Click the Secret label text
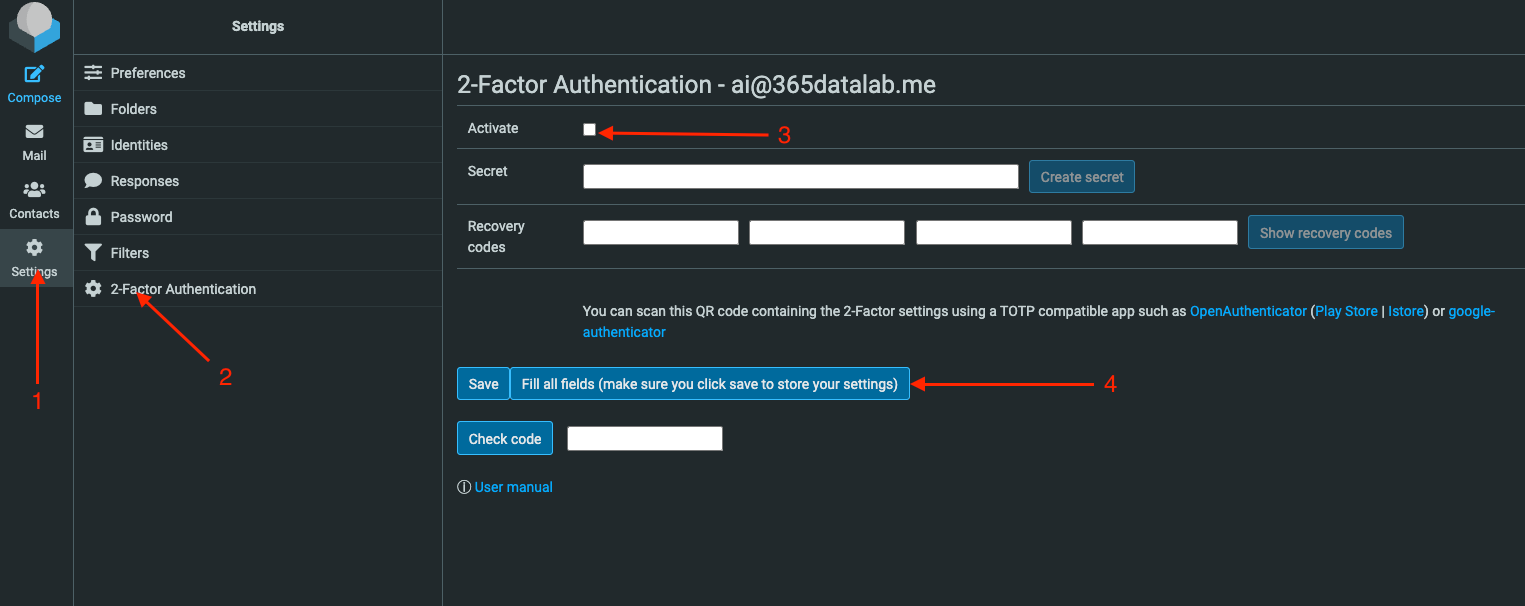 (x=488, y=171)
